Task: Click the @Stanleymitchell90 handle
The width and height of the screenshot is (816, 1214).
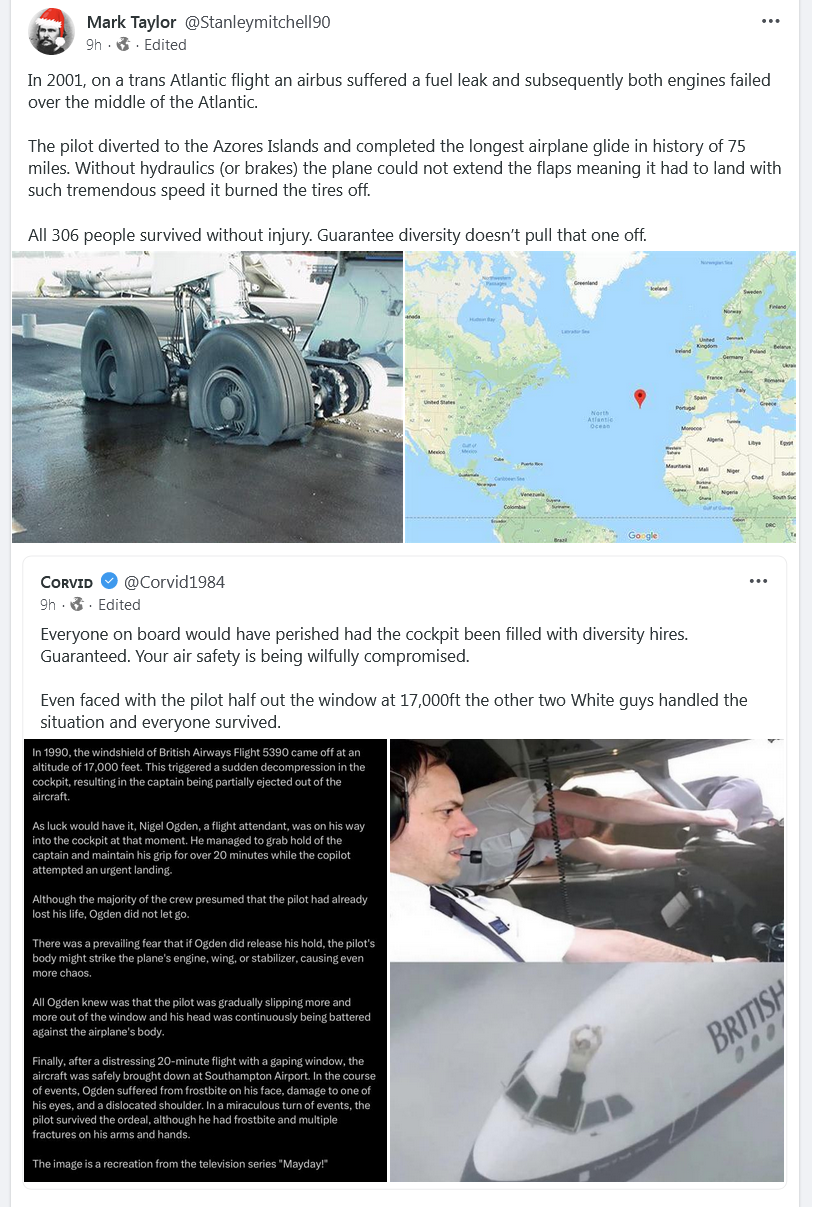Action: (x=257, y=22)
